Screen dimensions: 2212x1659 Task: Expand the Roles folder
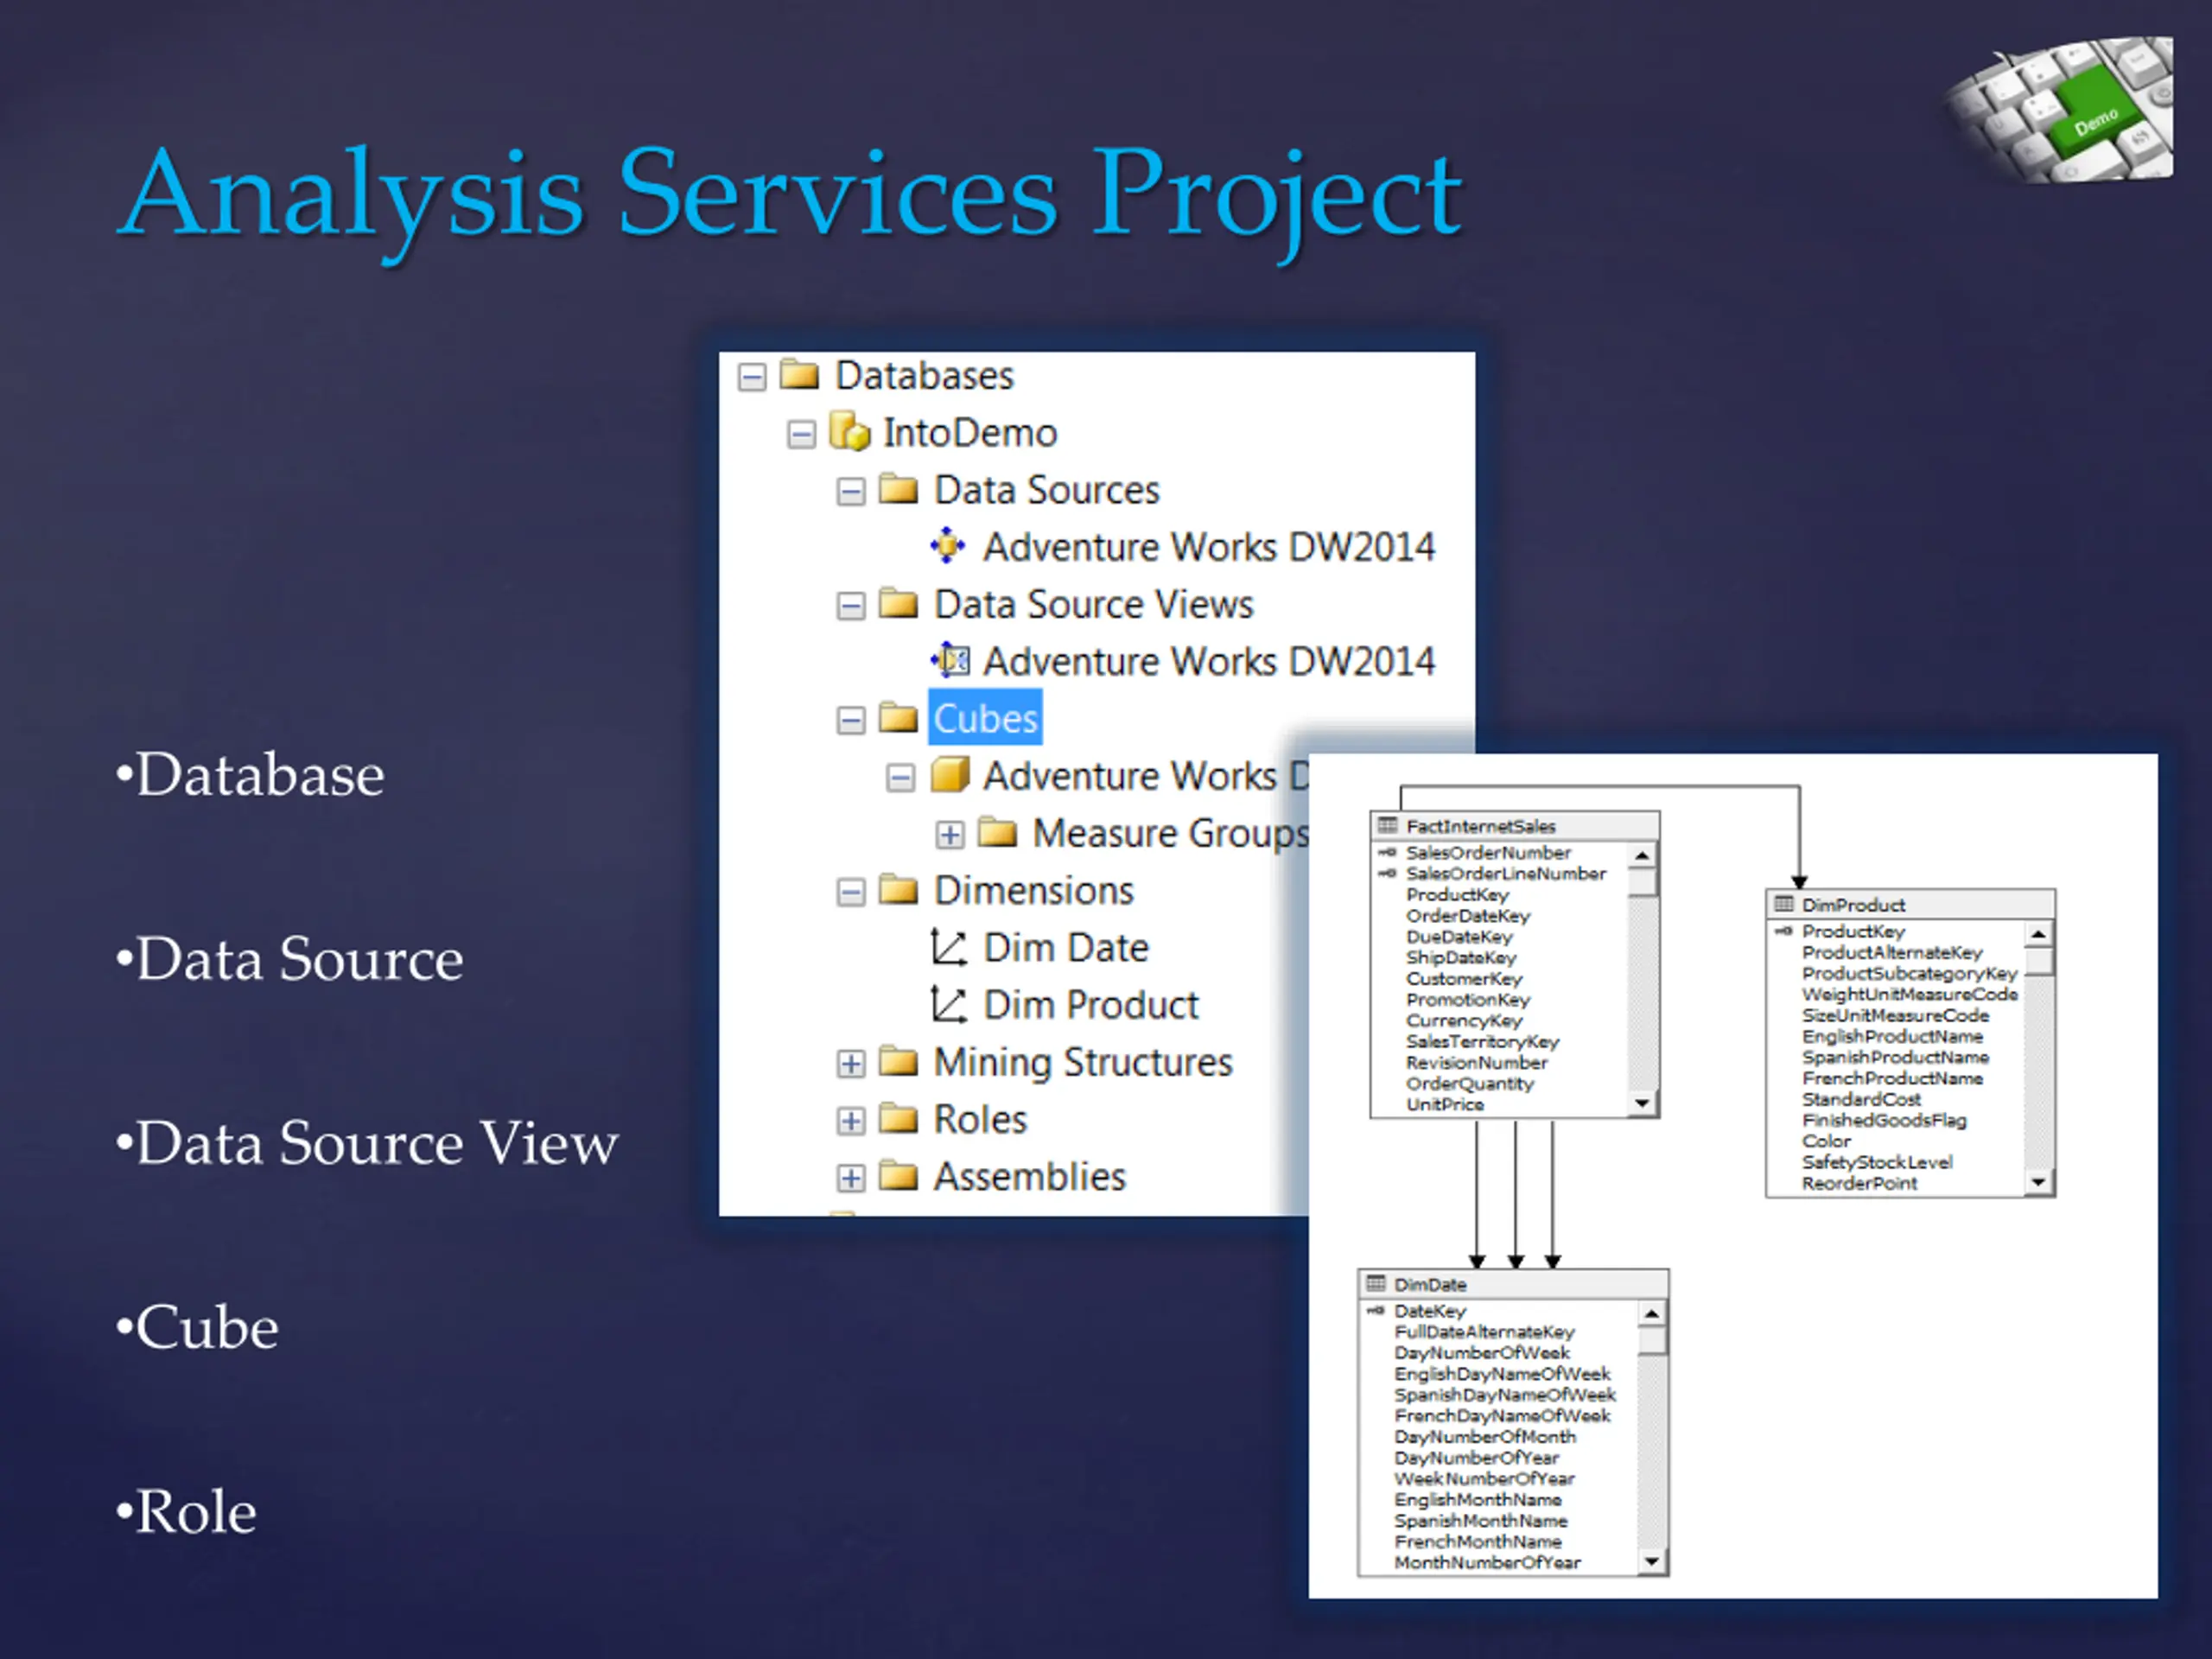(x=851, y=1121)
